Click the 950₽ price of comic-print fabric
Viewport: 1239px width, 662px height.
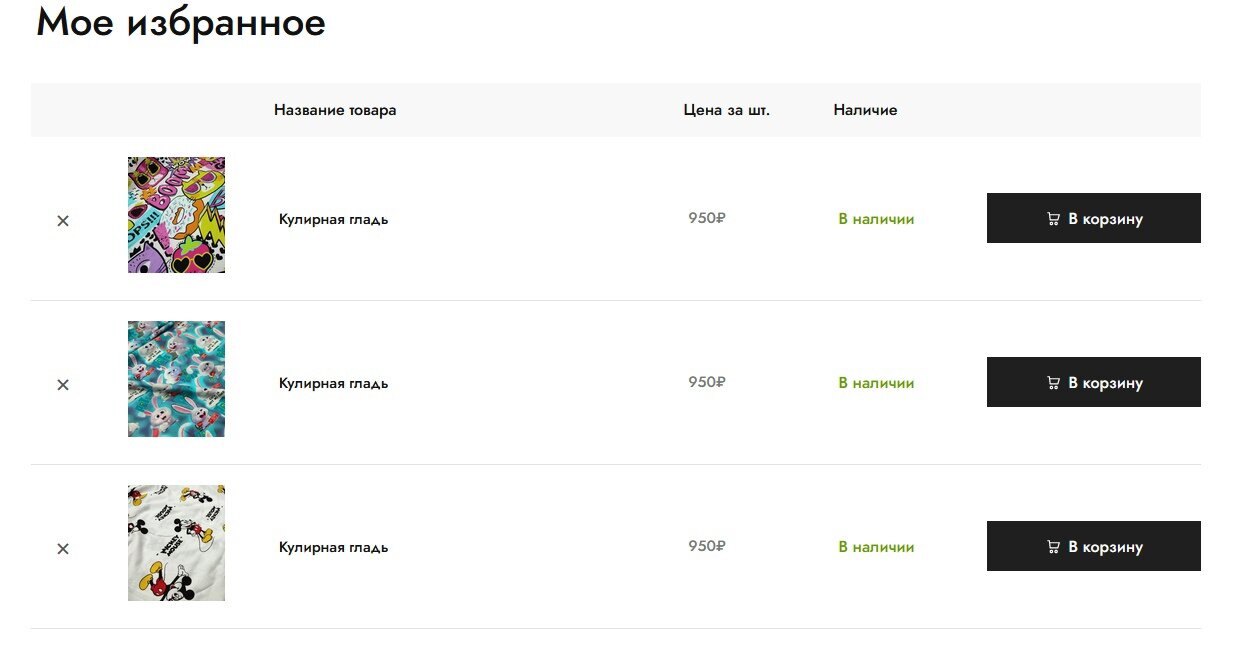click(706, 218)
